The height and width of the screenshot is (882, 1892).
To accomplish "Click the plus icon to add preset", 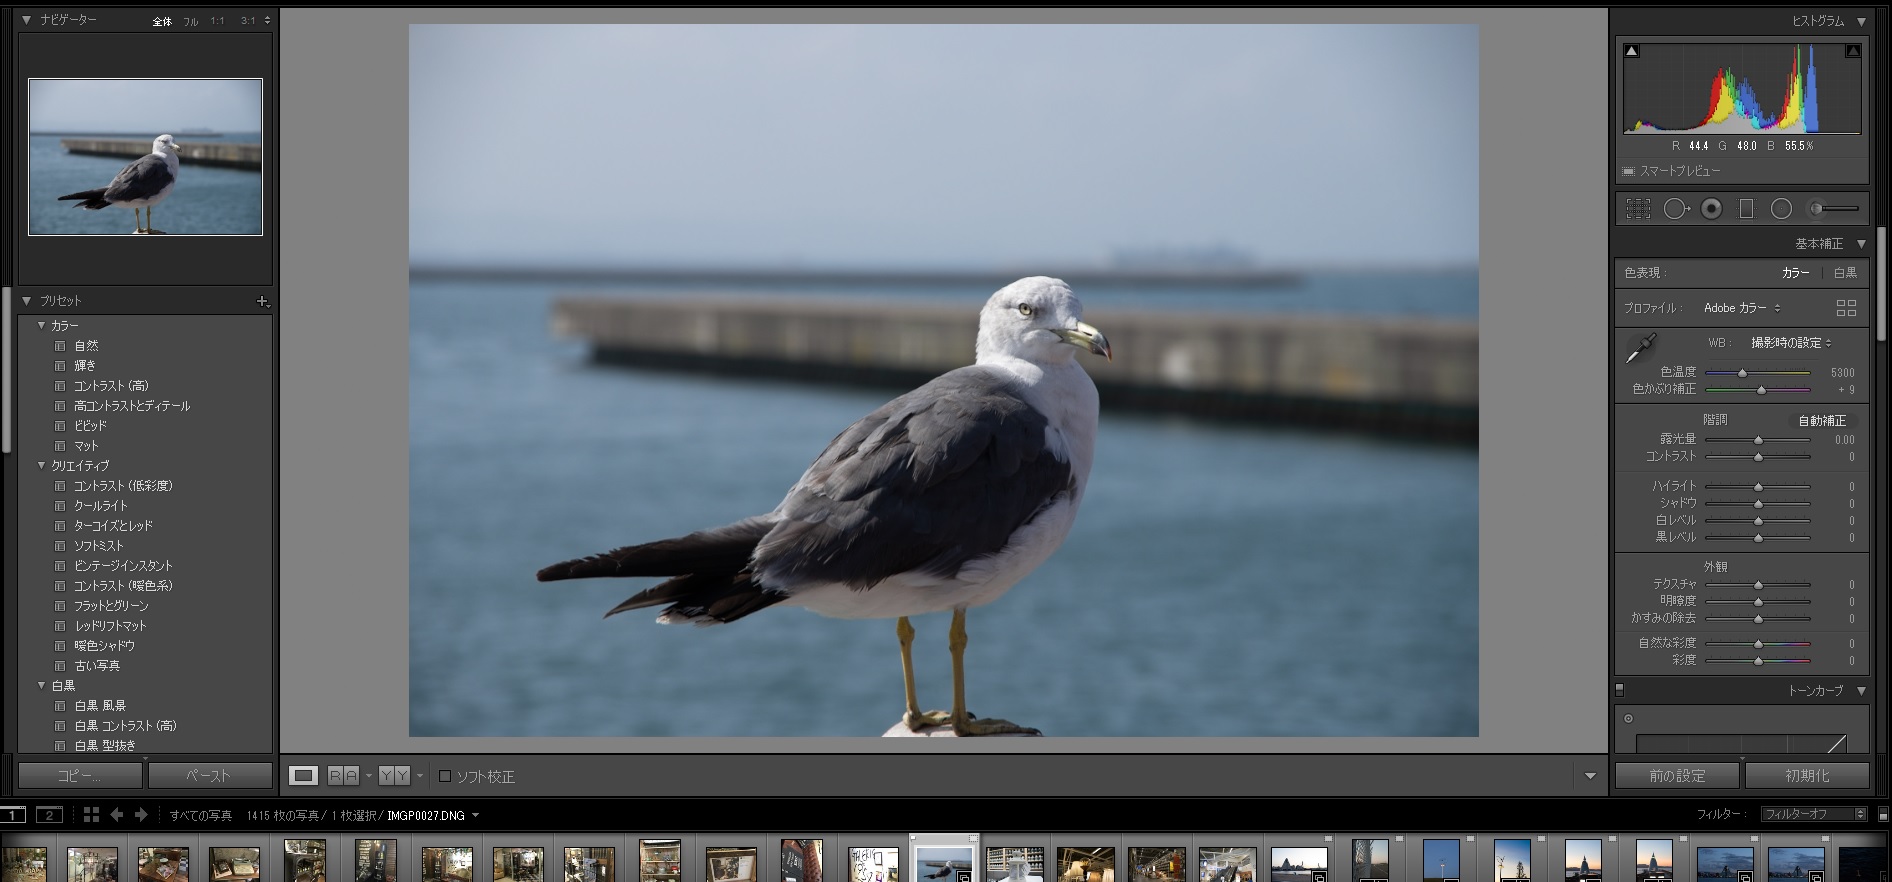I will point(262,301).
